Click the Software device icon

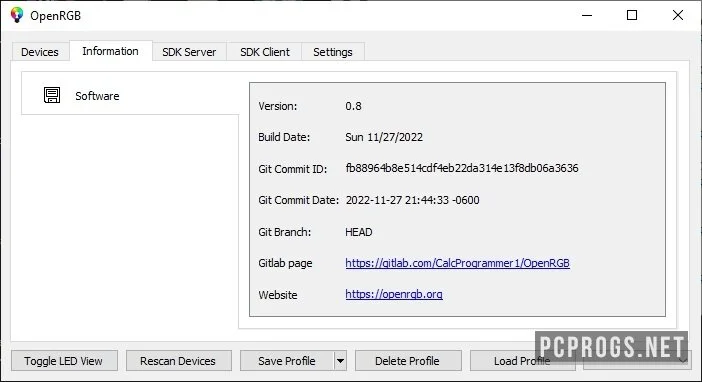[x=52, y=95]
